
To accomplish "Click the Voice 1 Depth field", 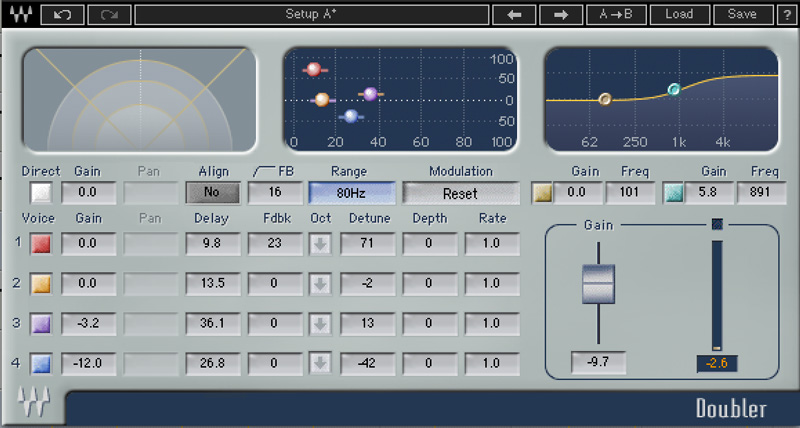I will pyautogui.click(x=430, y=243).
